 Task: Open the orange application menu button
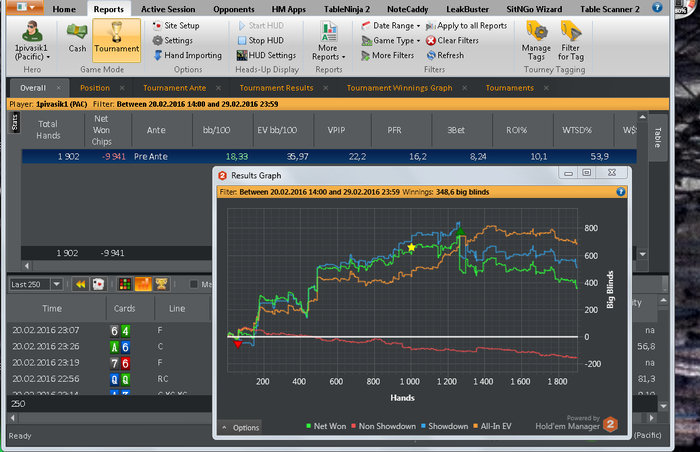25,7
